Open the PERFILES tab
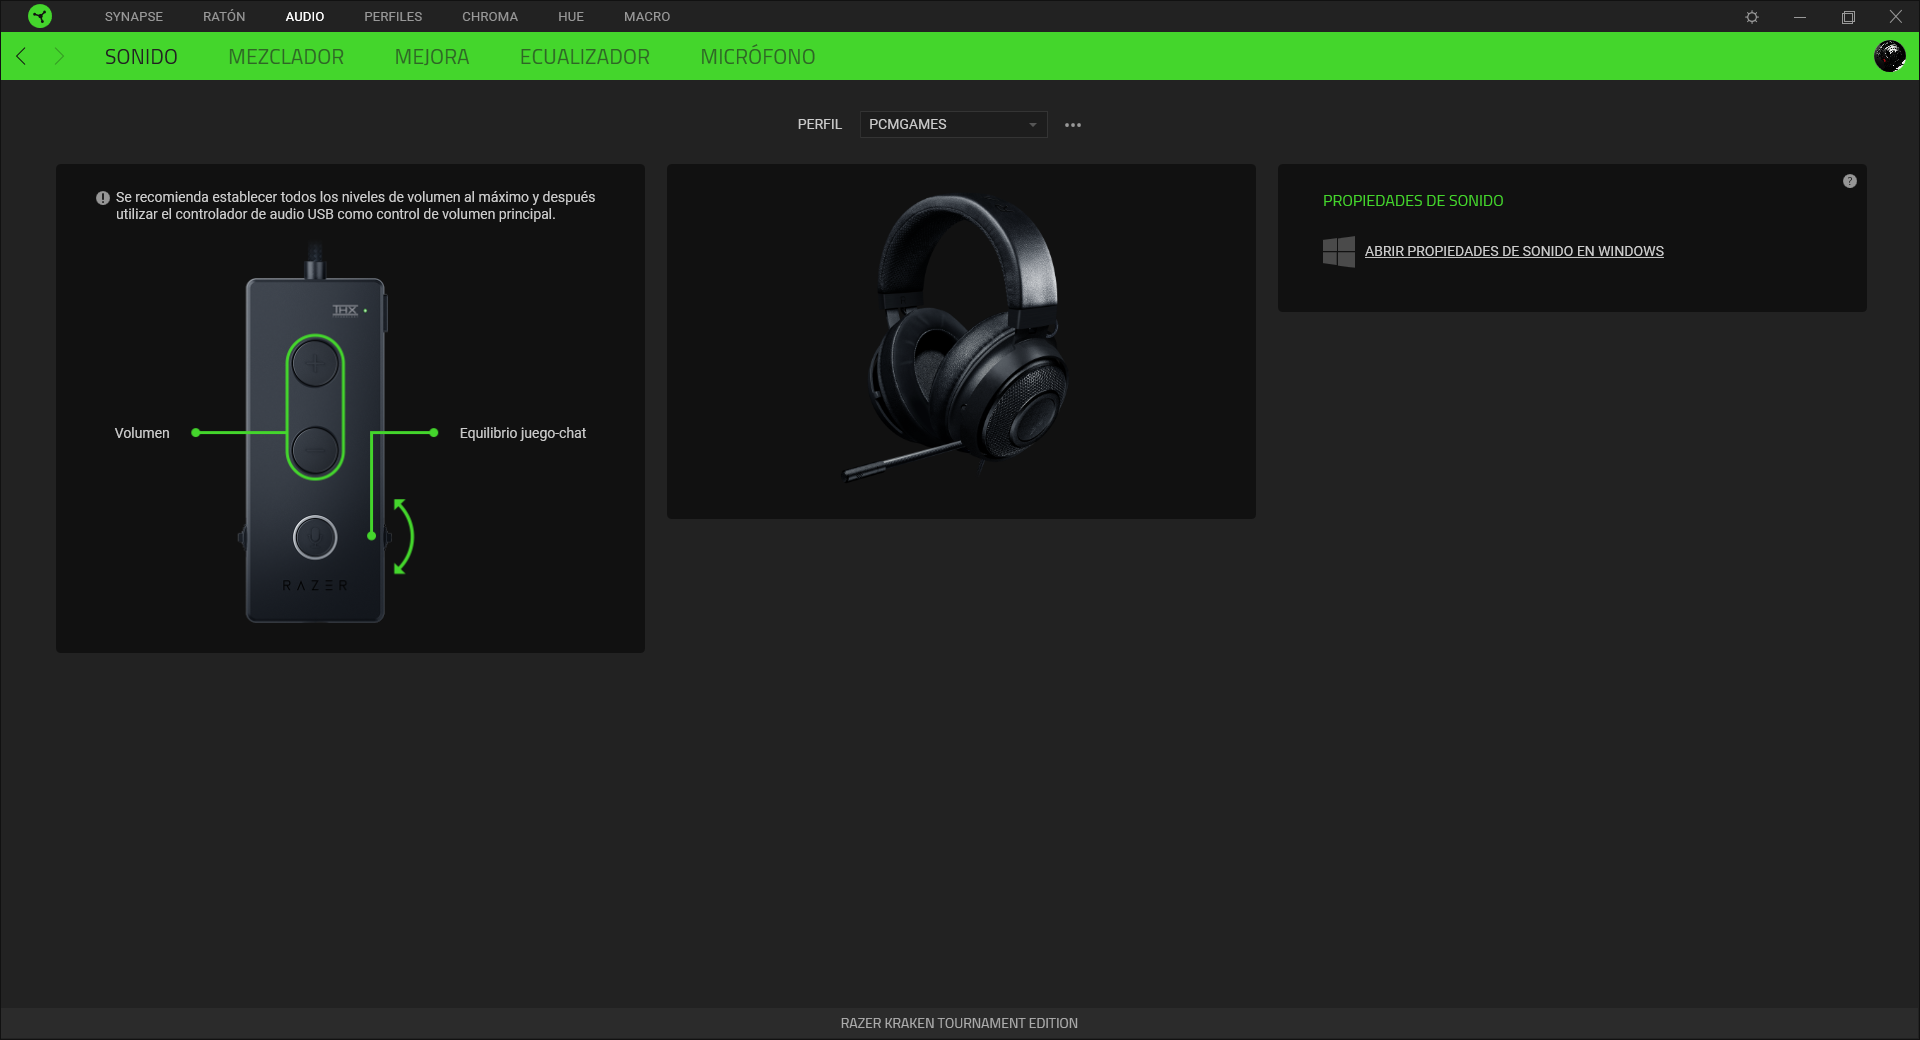Viewport: 1920px width, 1040px height. [x=393, y=17]
